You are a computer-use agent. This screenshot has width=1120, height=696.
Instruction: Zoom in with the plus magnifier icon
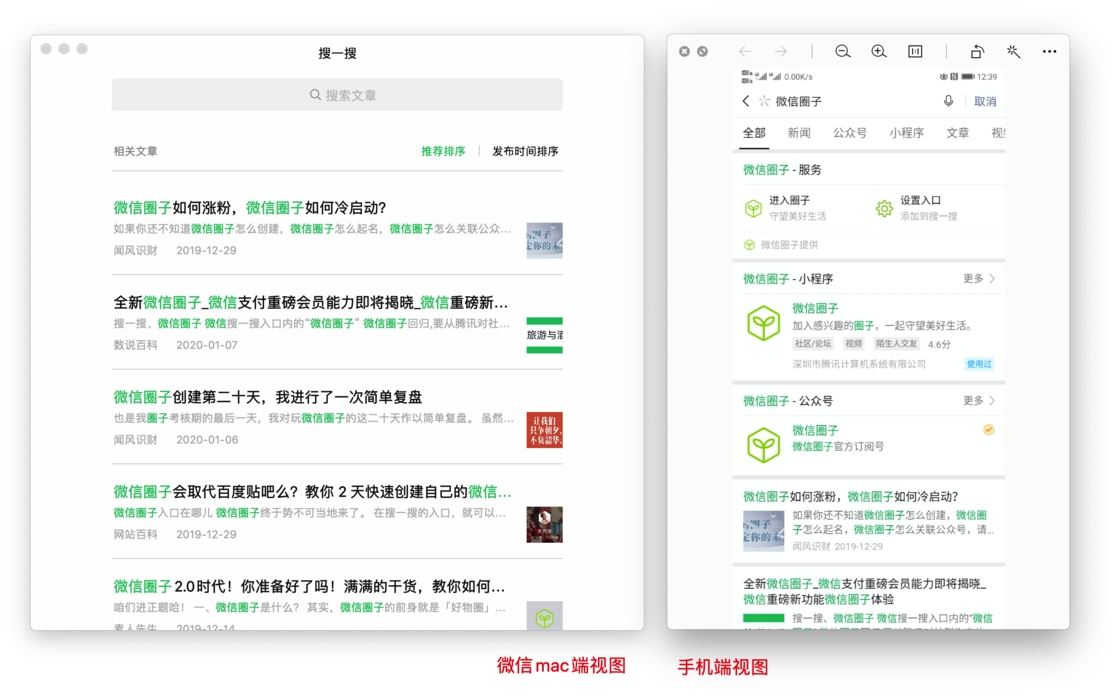[879, 51]
